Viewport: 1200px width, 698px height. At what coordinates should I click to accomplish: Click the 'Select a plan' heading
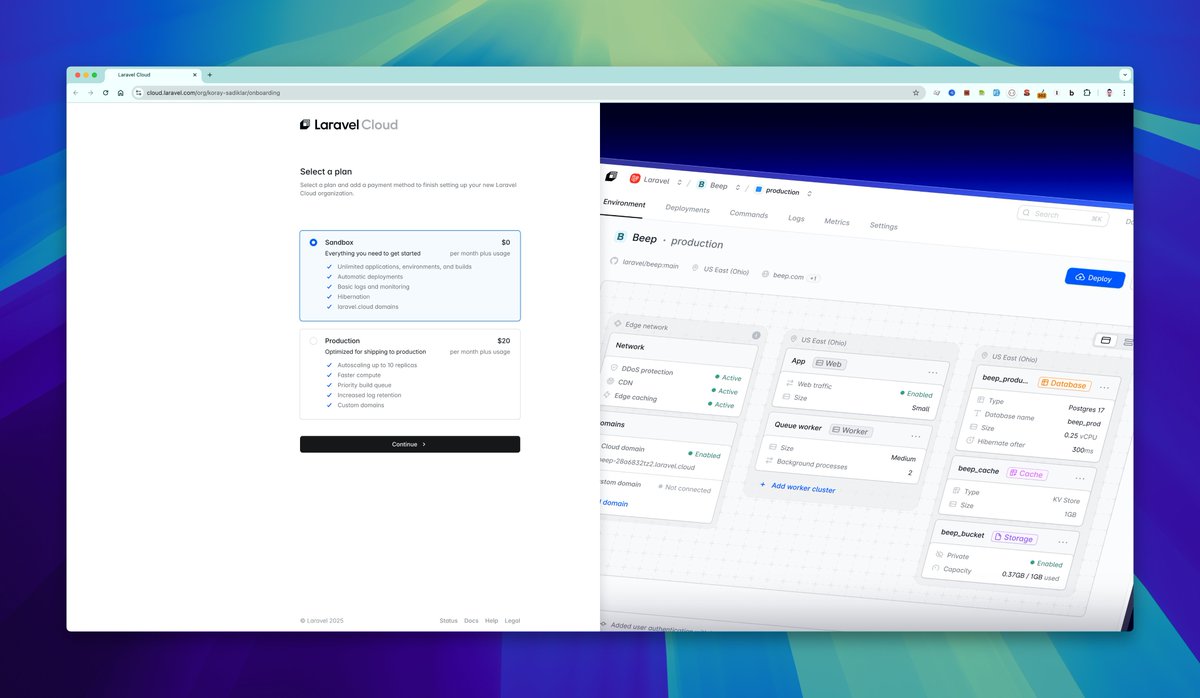pos(326,171)
